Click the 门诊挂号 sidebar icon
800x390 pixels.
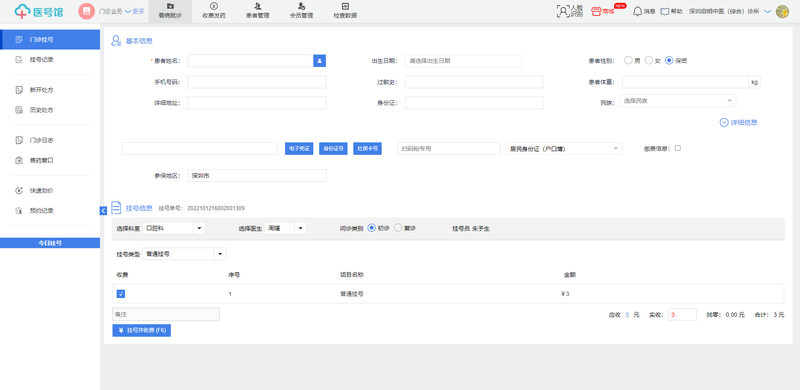19,39
